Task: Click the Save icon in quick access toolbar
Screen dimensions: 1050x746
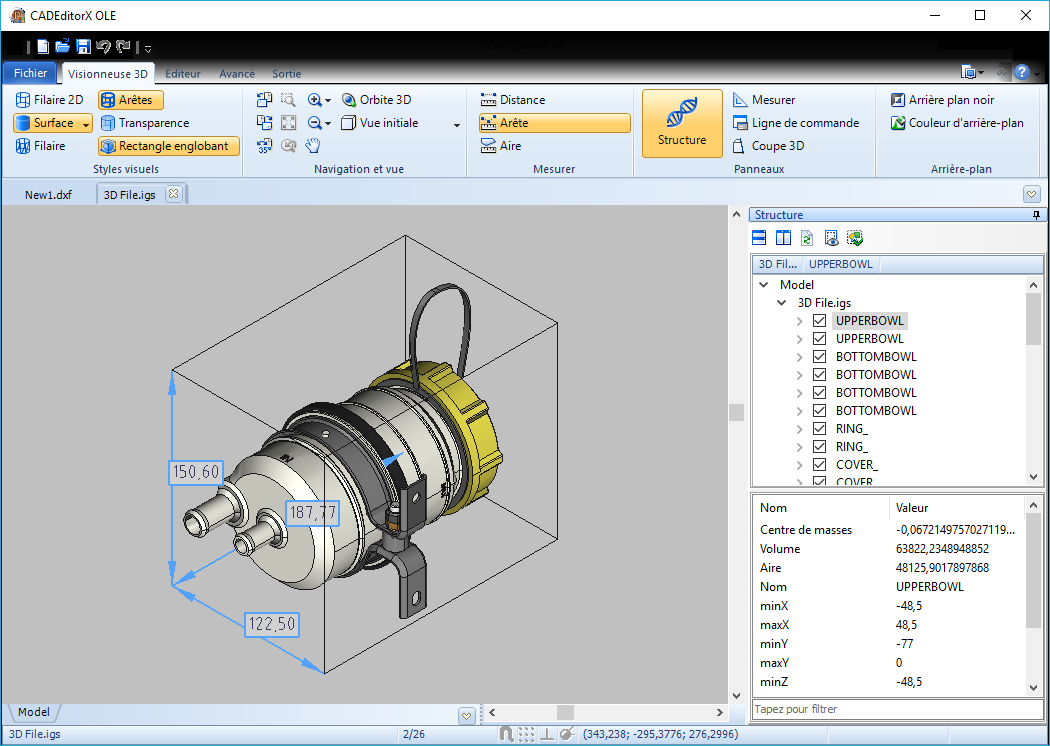Action: pyautogui.click(x=83, y=46)
